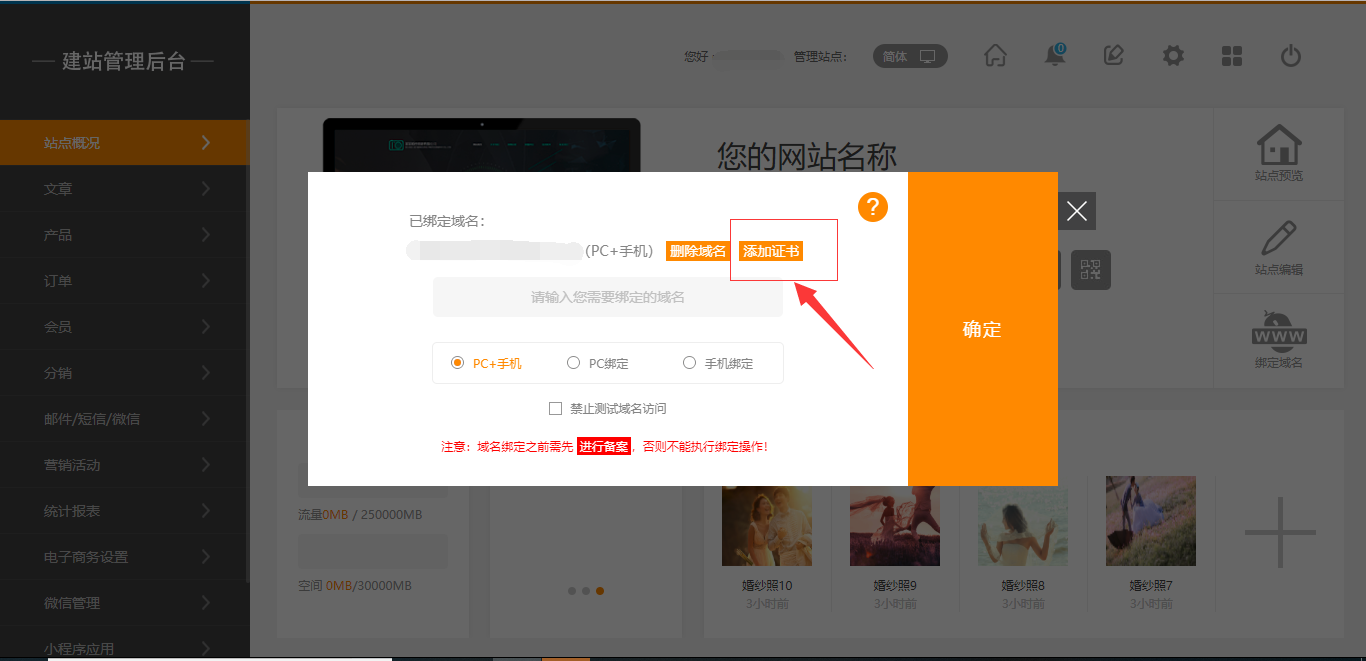Select the PC+手机 radio option

click(458, 363)
